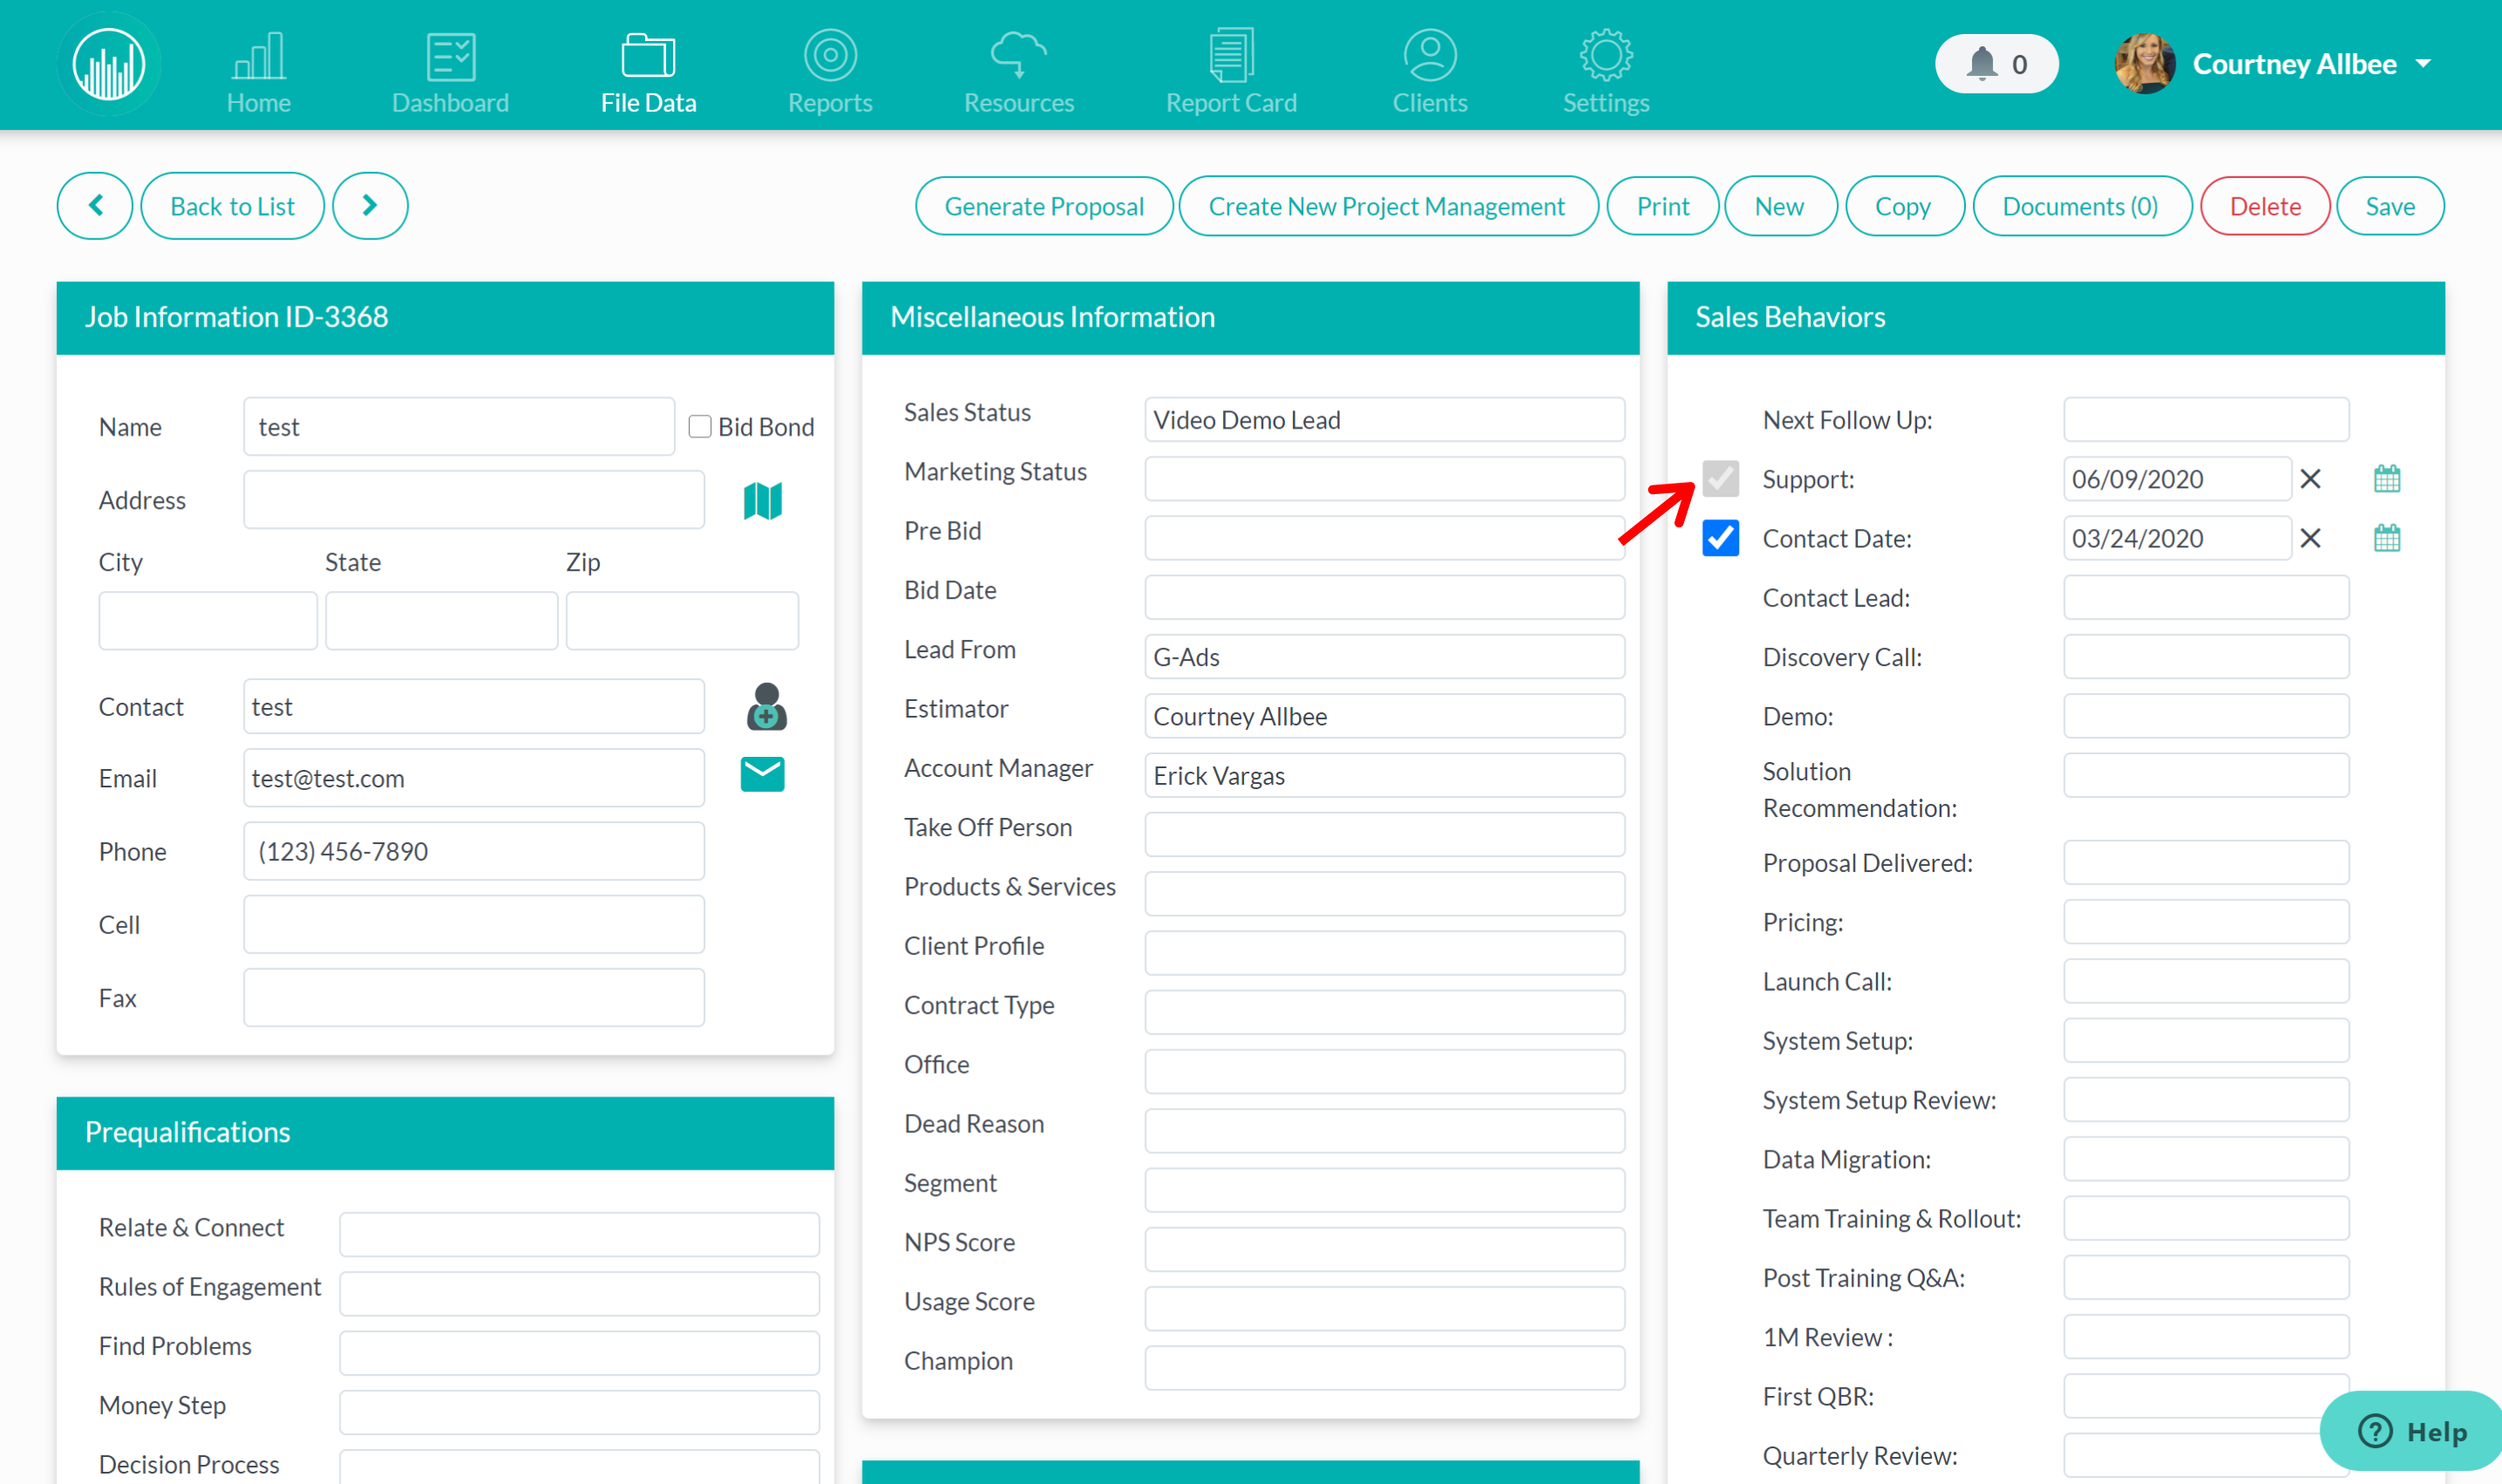Viewport: 2502px width, 1484px height.
Task: Click the notification bell
Action: click(x=1982, y=64)
